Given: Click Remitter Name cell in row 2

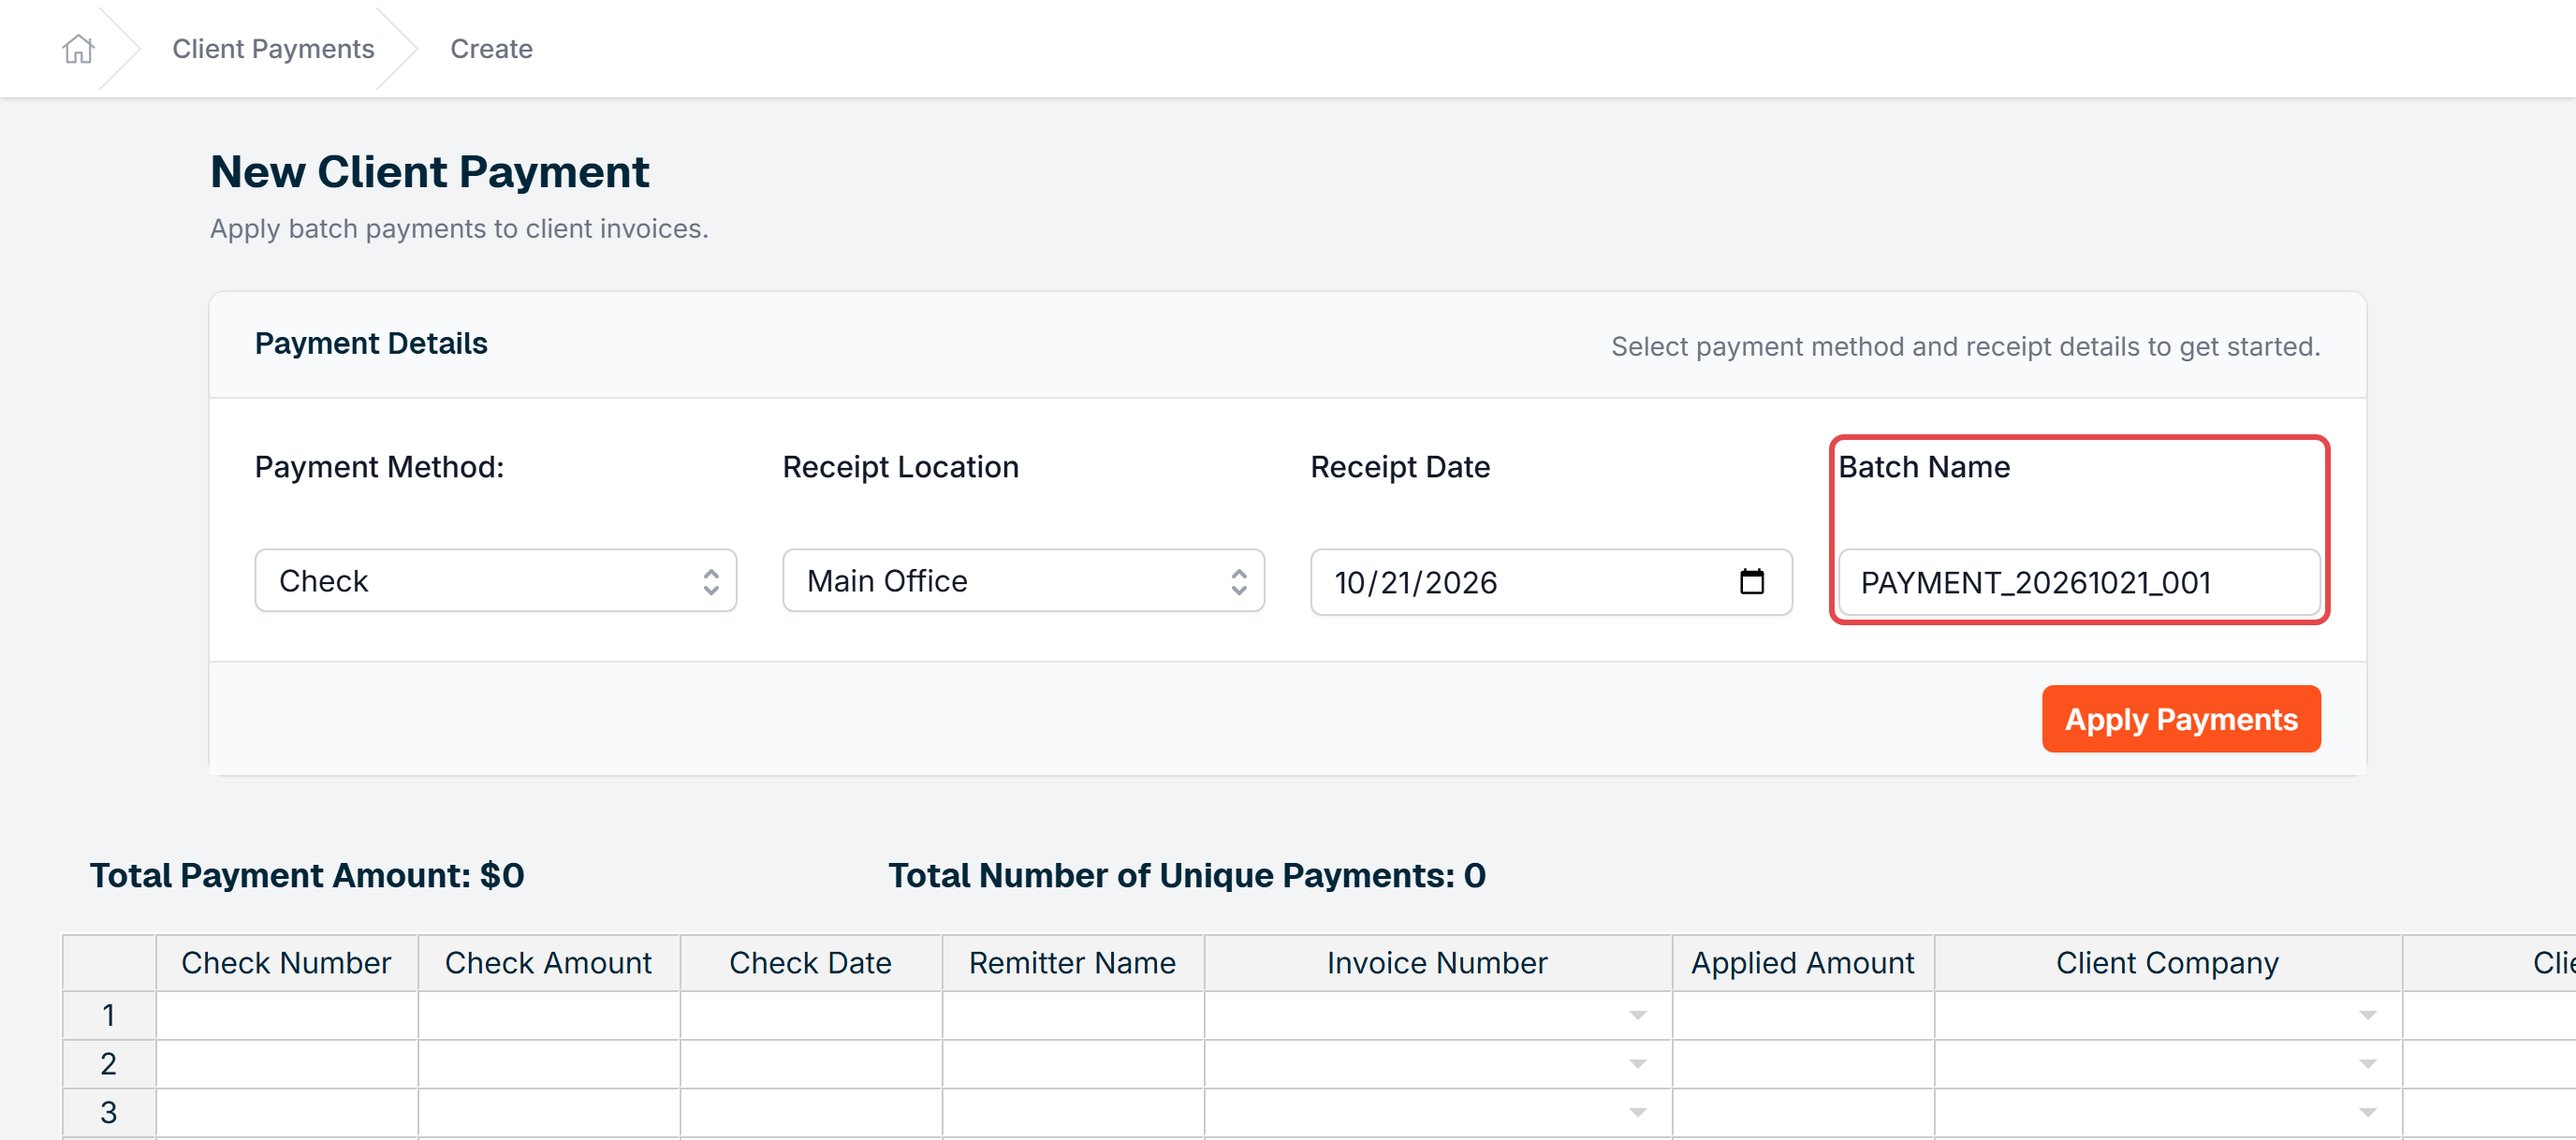Looking at the screenshot, I should pos(1073,1064).
